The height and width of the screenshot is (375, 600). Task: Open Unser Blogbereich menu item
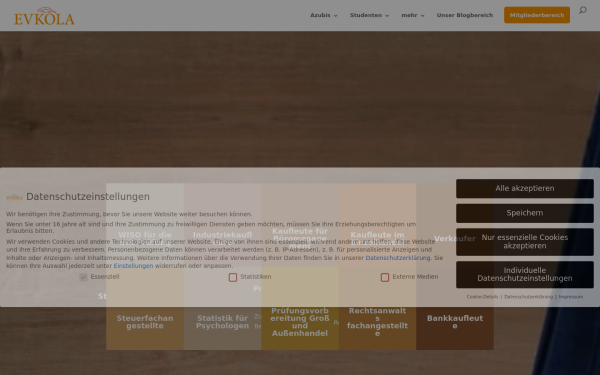coord(465,15)
